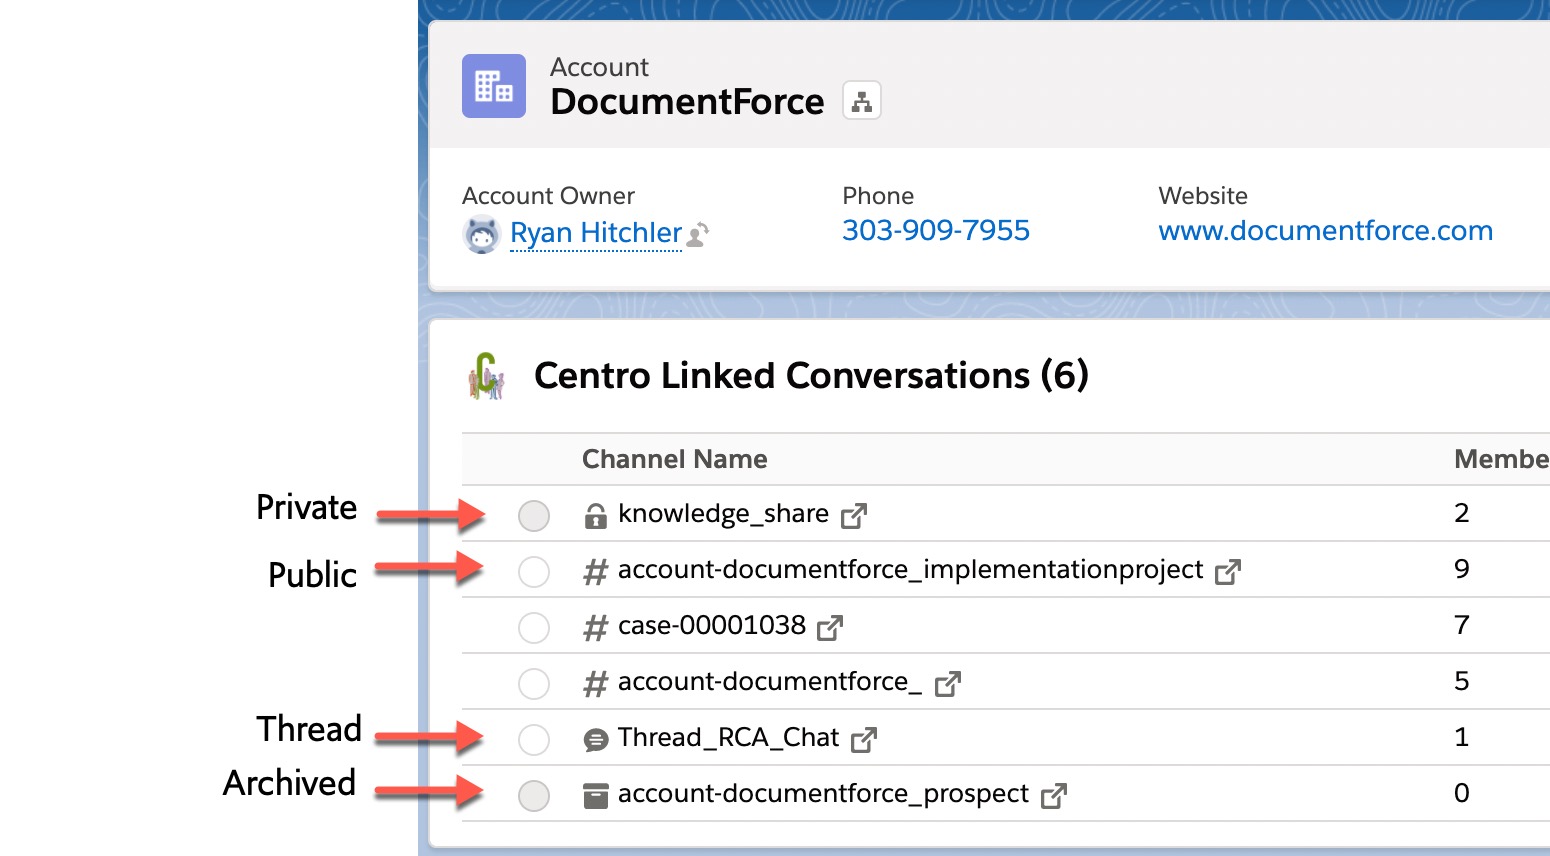The image size is (1550, 856).
Task: Click the Phone field label
Action: coord(878,196)
